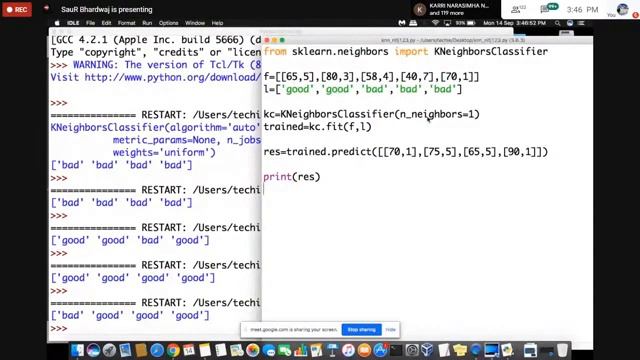Open Google Chrome from the Dock
The width and height of the screenshot is (640, 360).
tap(173, 350)
